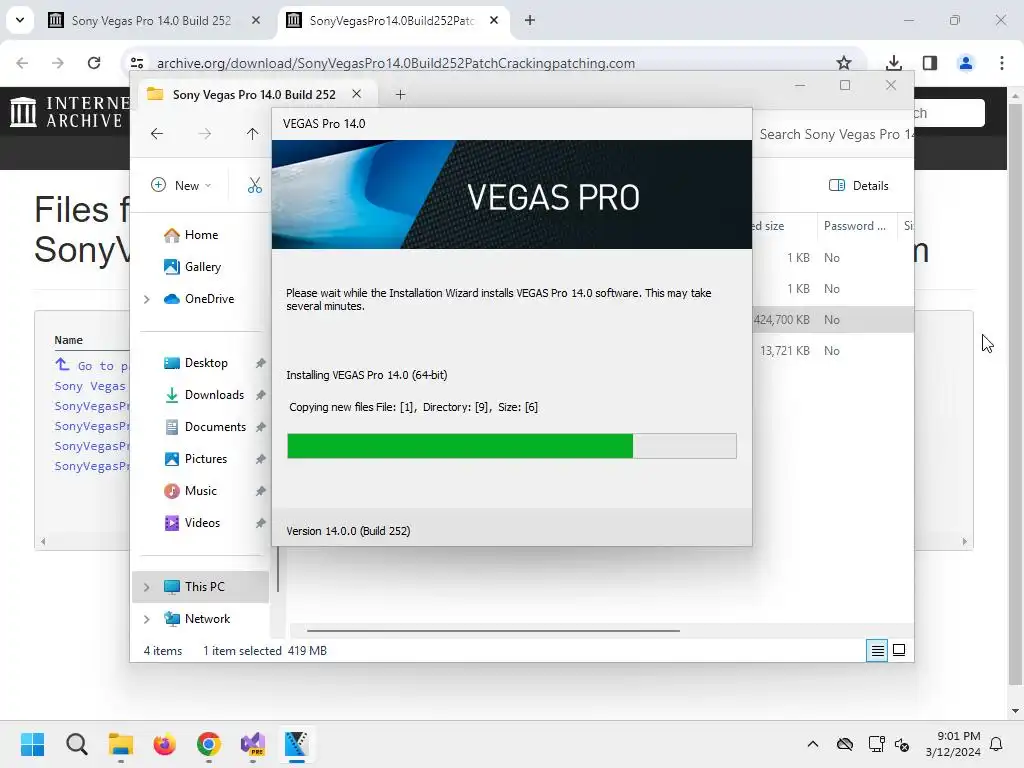Close the Sony Vegas Pro Explorer tab
Screen dimensions: 1024x768
[x=357, y=94]
